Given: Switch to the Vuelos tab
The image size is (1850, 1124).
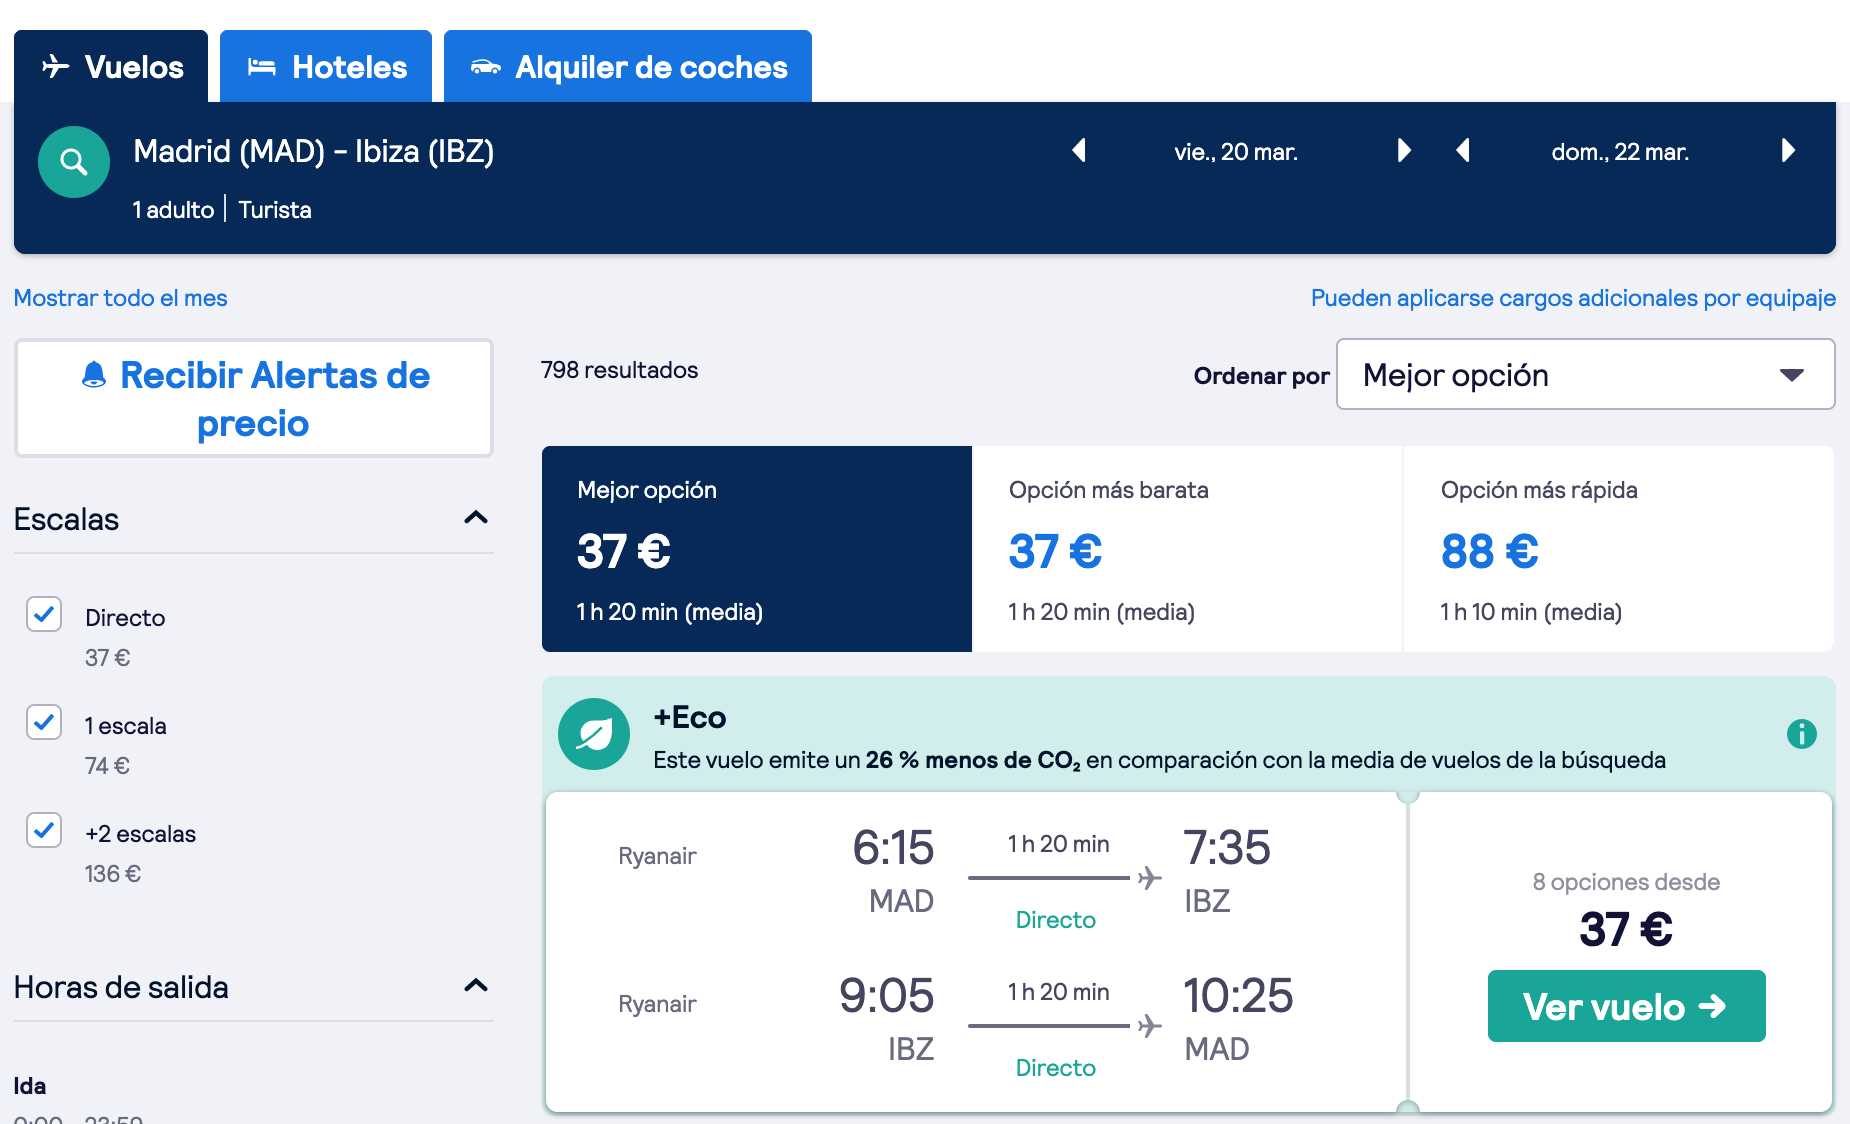Looking at the screenshot, I should [x=111, y=67].
